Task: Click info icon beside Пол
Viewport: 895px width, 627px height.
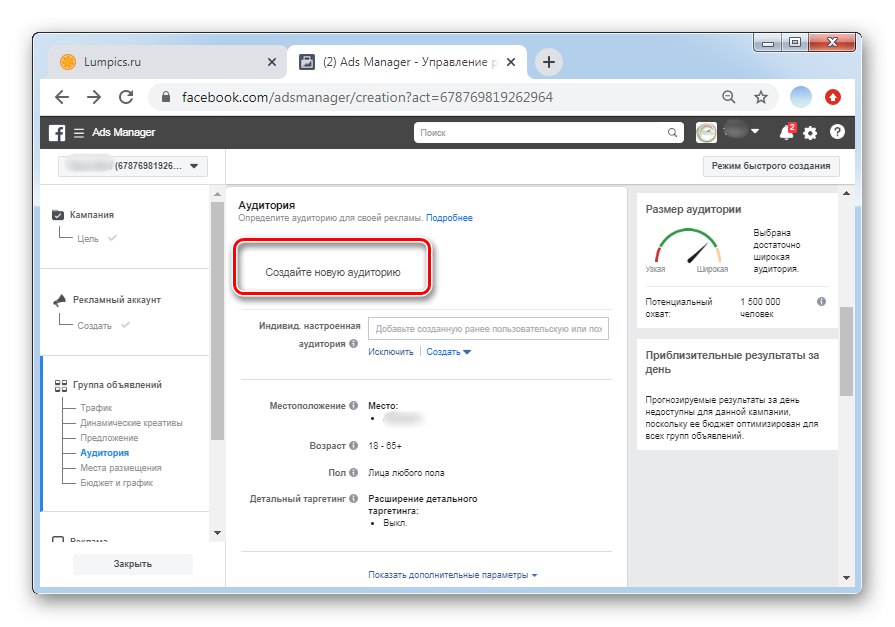Action: point(353,472)
